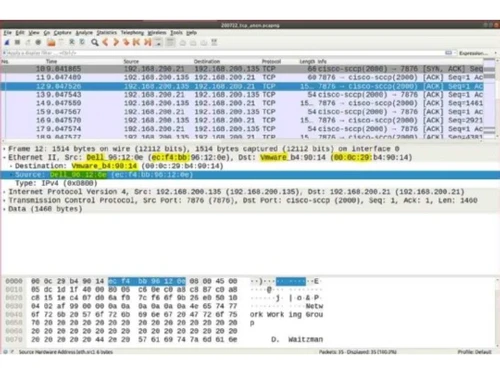This screenshot has height=375, width=500.
Task: Start capture with the shark fin icon
Action: [7, 42]
